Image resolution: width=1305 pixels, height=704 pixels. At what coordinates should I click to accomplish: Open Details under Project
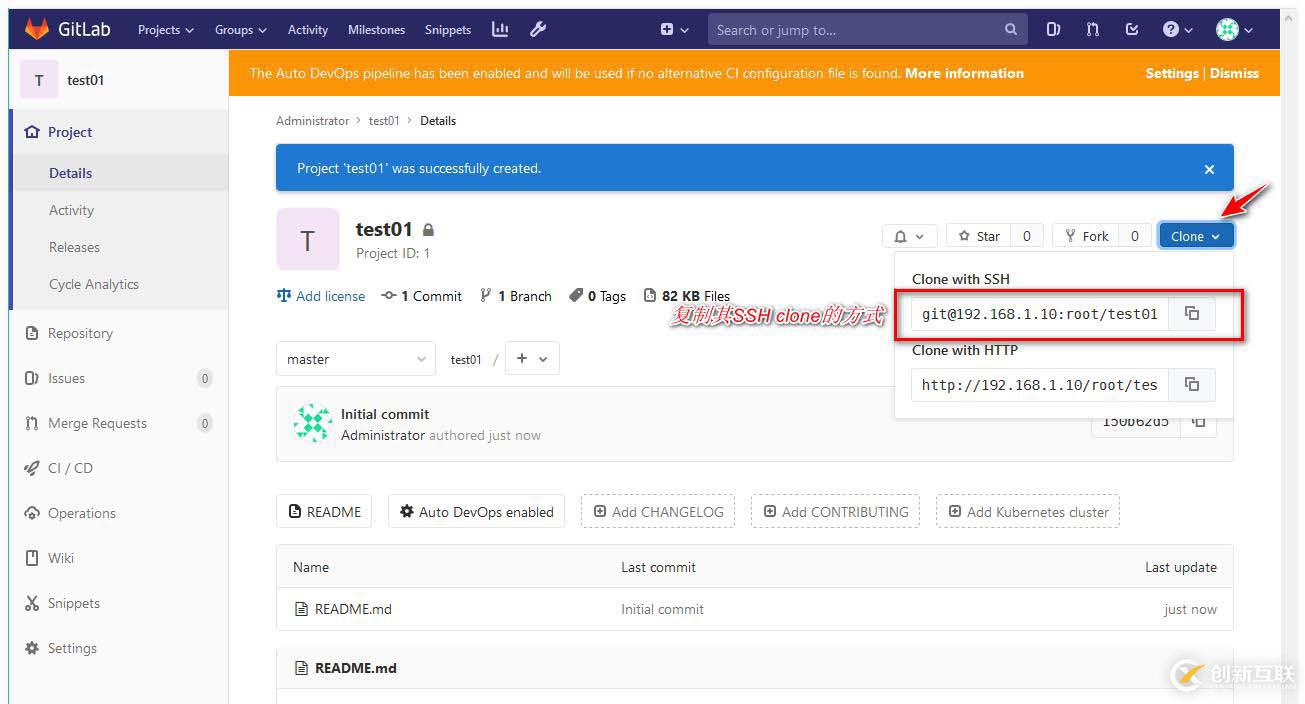click(70, 173)
